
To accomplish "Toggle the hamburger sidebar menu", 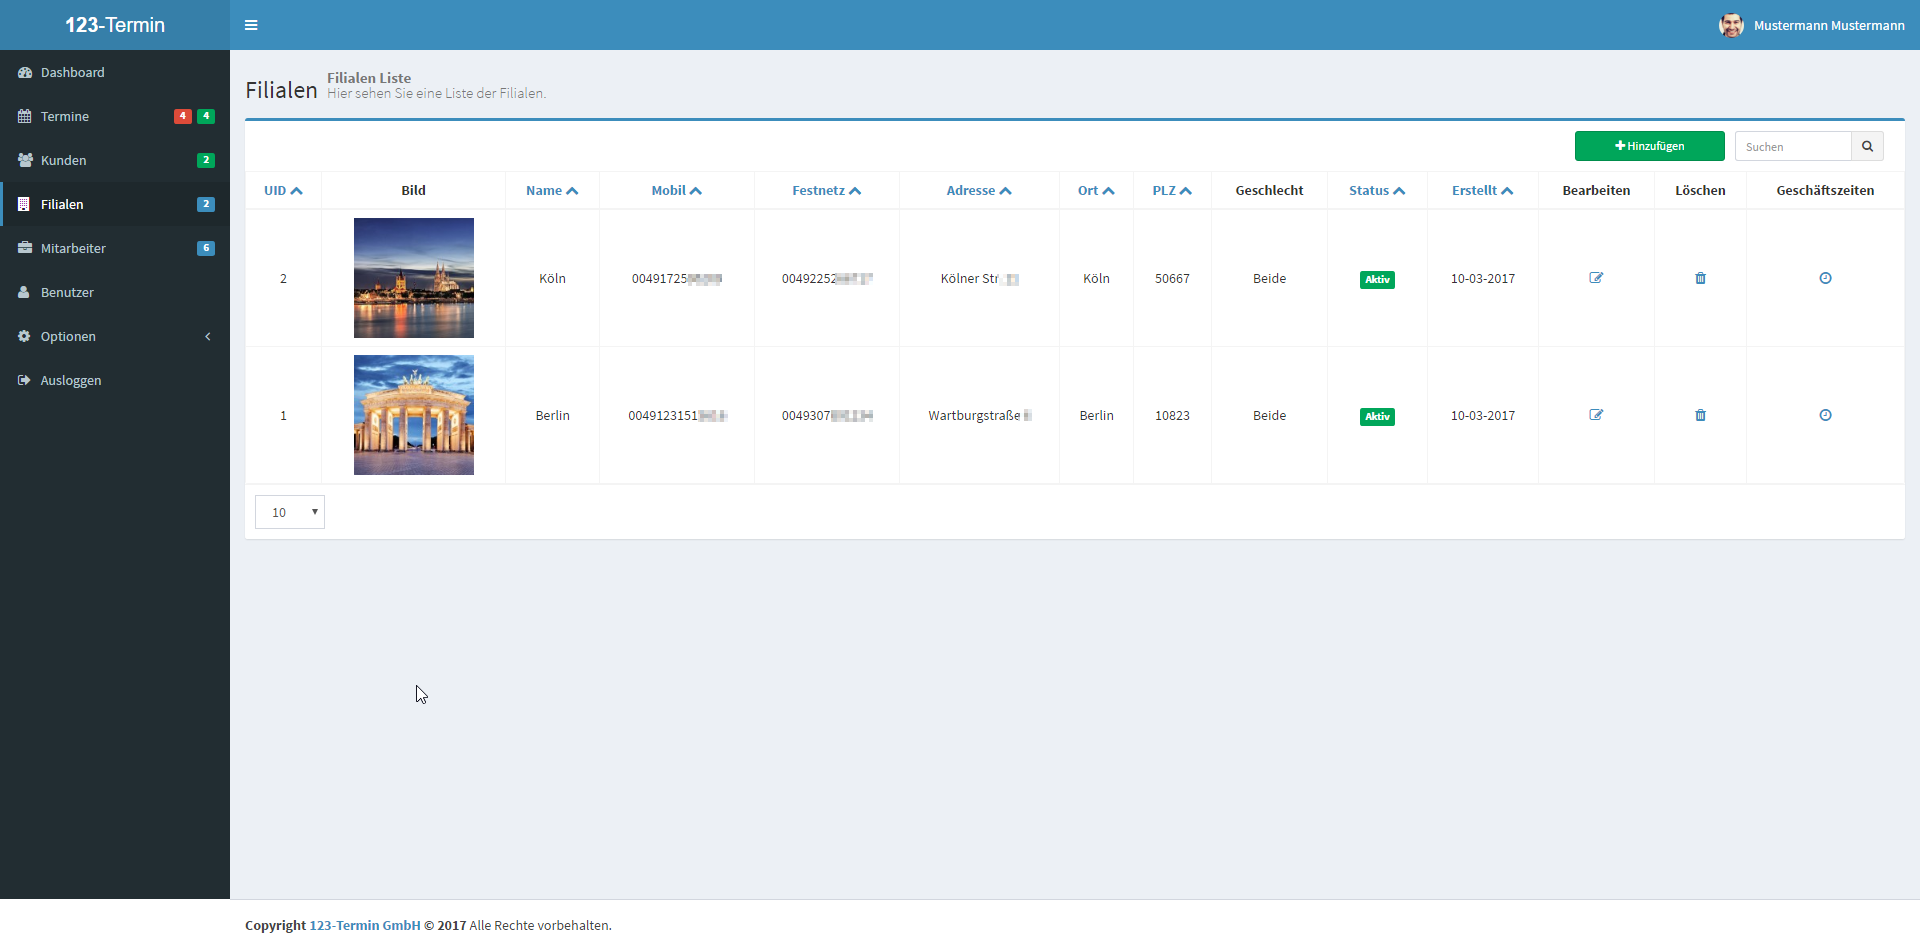I will coord(251,25).
